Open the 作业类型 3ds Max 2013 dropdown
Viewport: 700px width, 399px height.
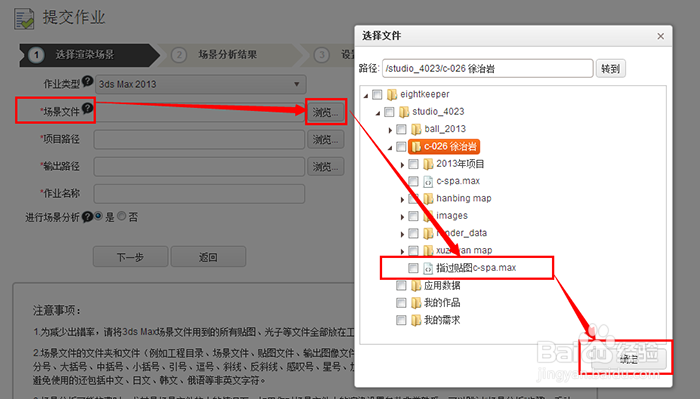(200, 84)
